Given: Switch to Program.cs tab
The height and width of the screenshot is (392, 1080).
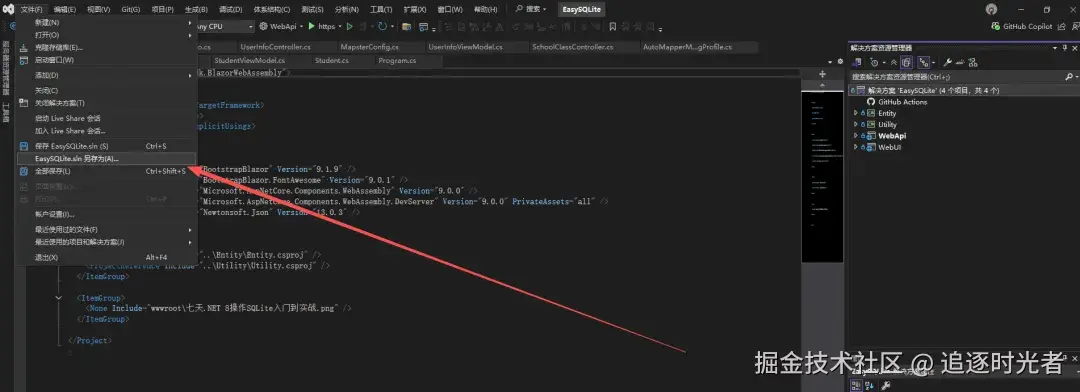Looking at the screenshot, I should point(397,60).
